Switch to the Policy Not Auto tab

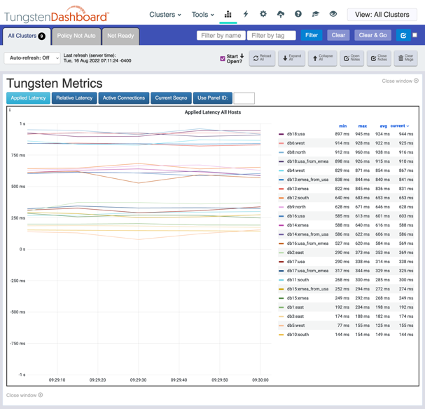(x=76, y=36)
